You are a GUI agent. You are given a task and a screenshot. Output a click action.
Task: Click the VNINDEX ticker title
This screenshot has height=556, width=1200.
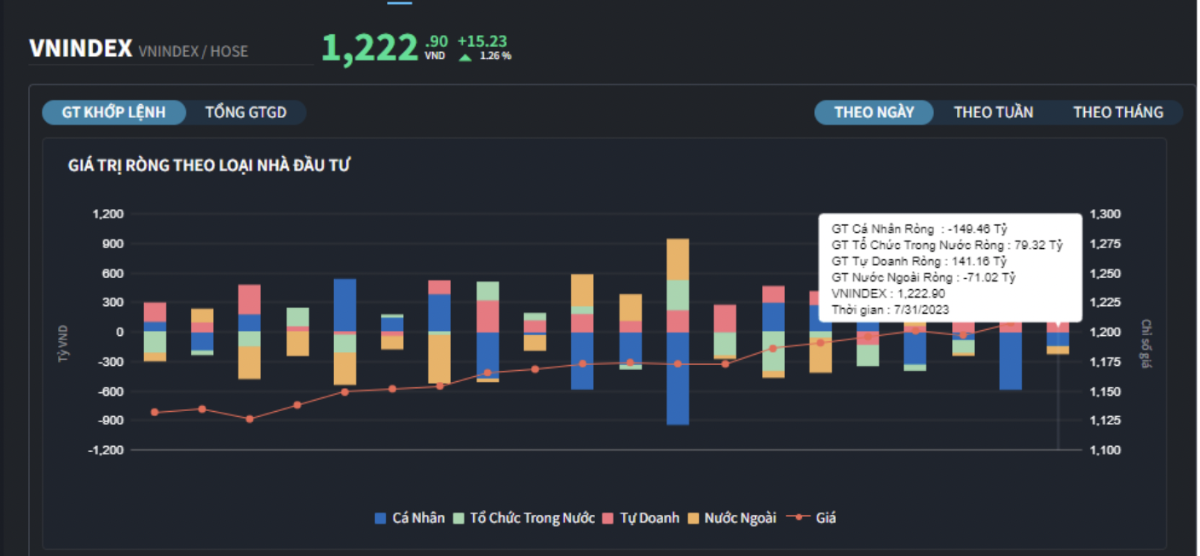pyautogui.click(x=80, y=49)
